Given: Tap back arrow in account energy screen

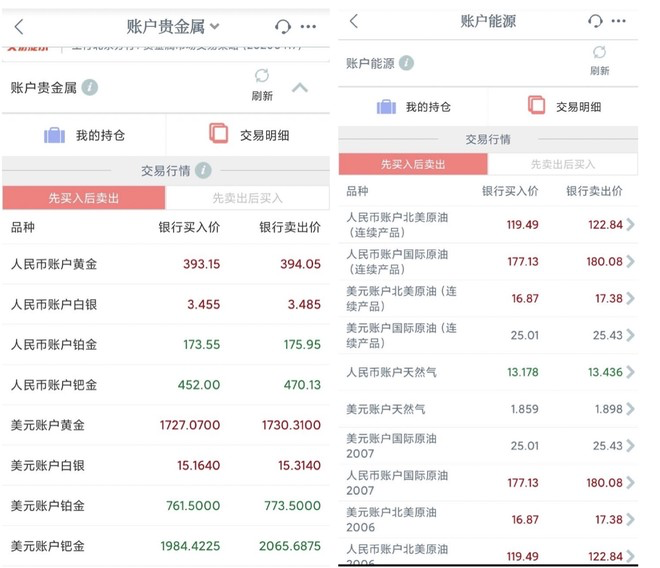Looking at the screenshot, I should coord(354,21).
